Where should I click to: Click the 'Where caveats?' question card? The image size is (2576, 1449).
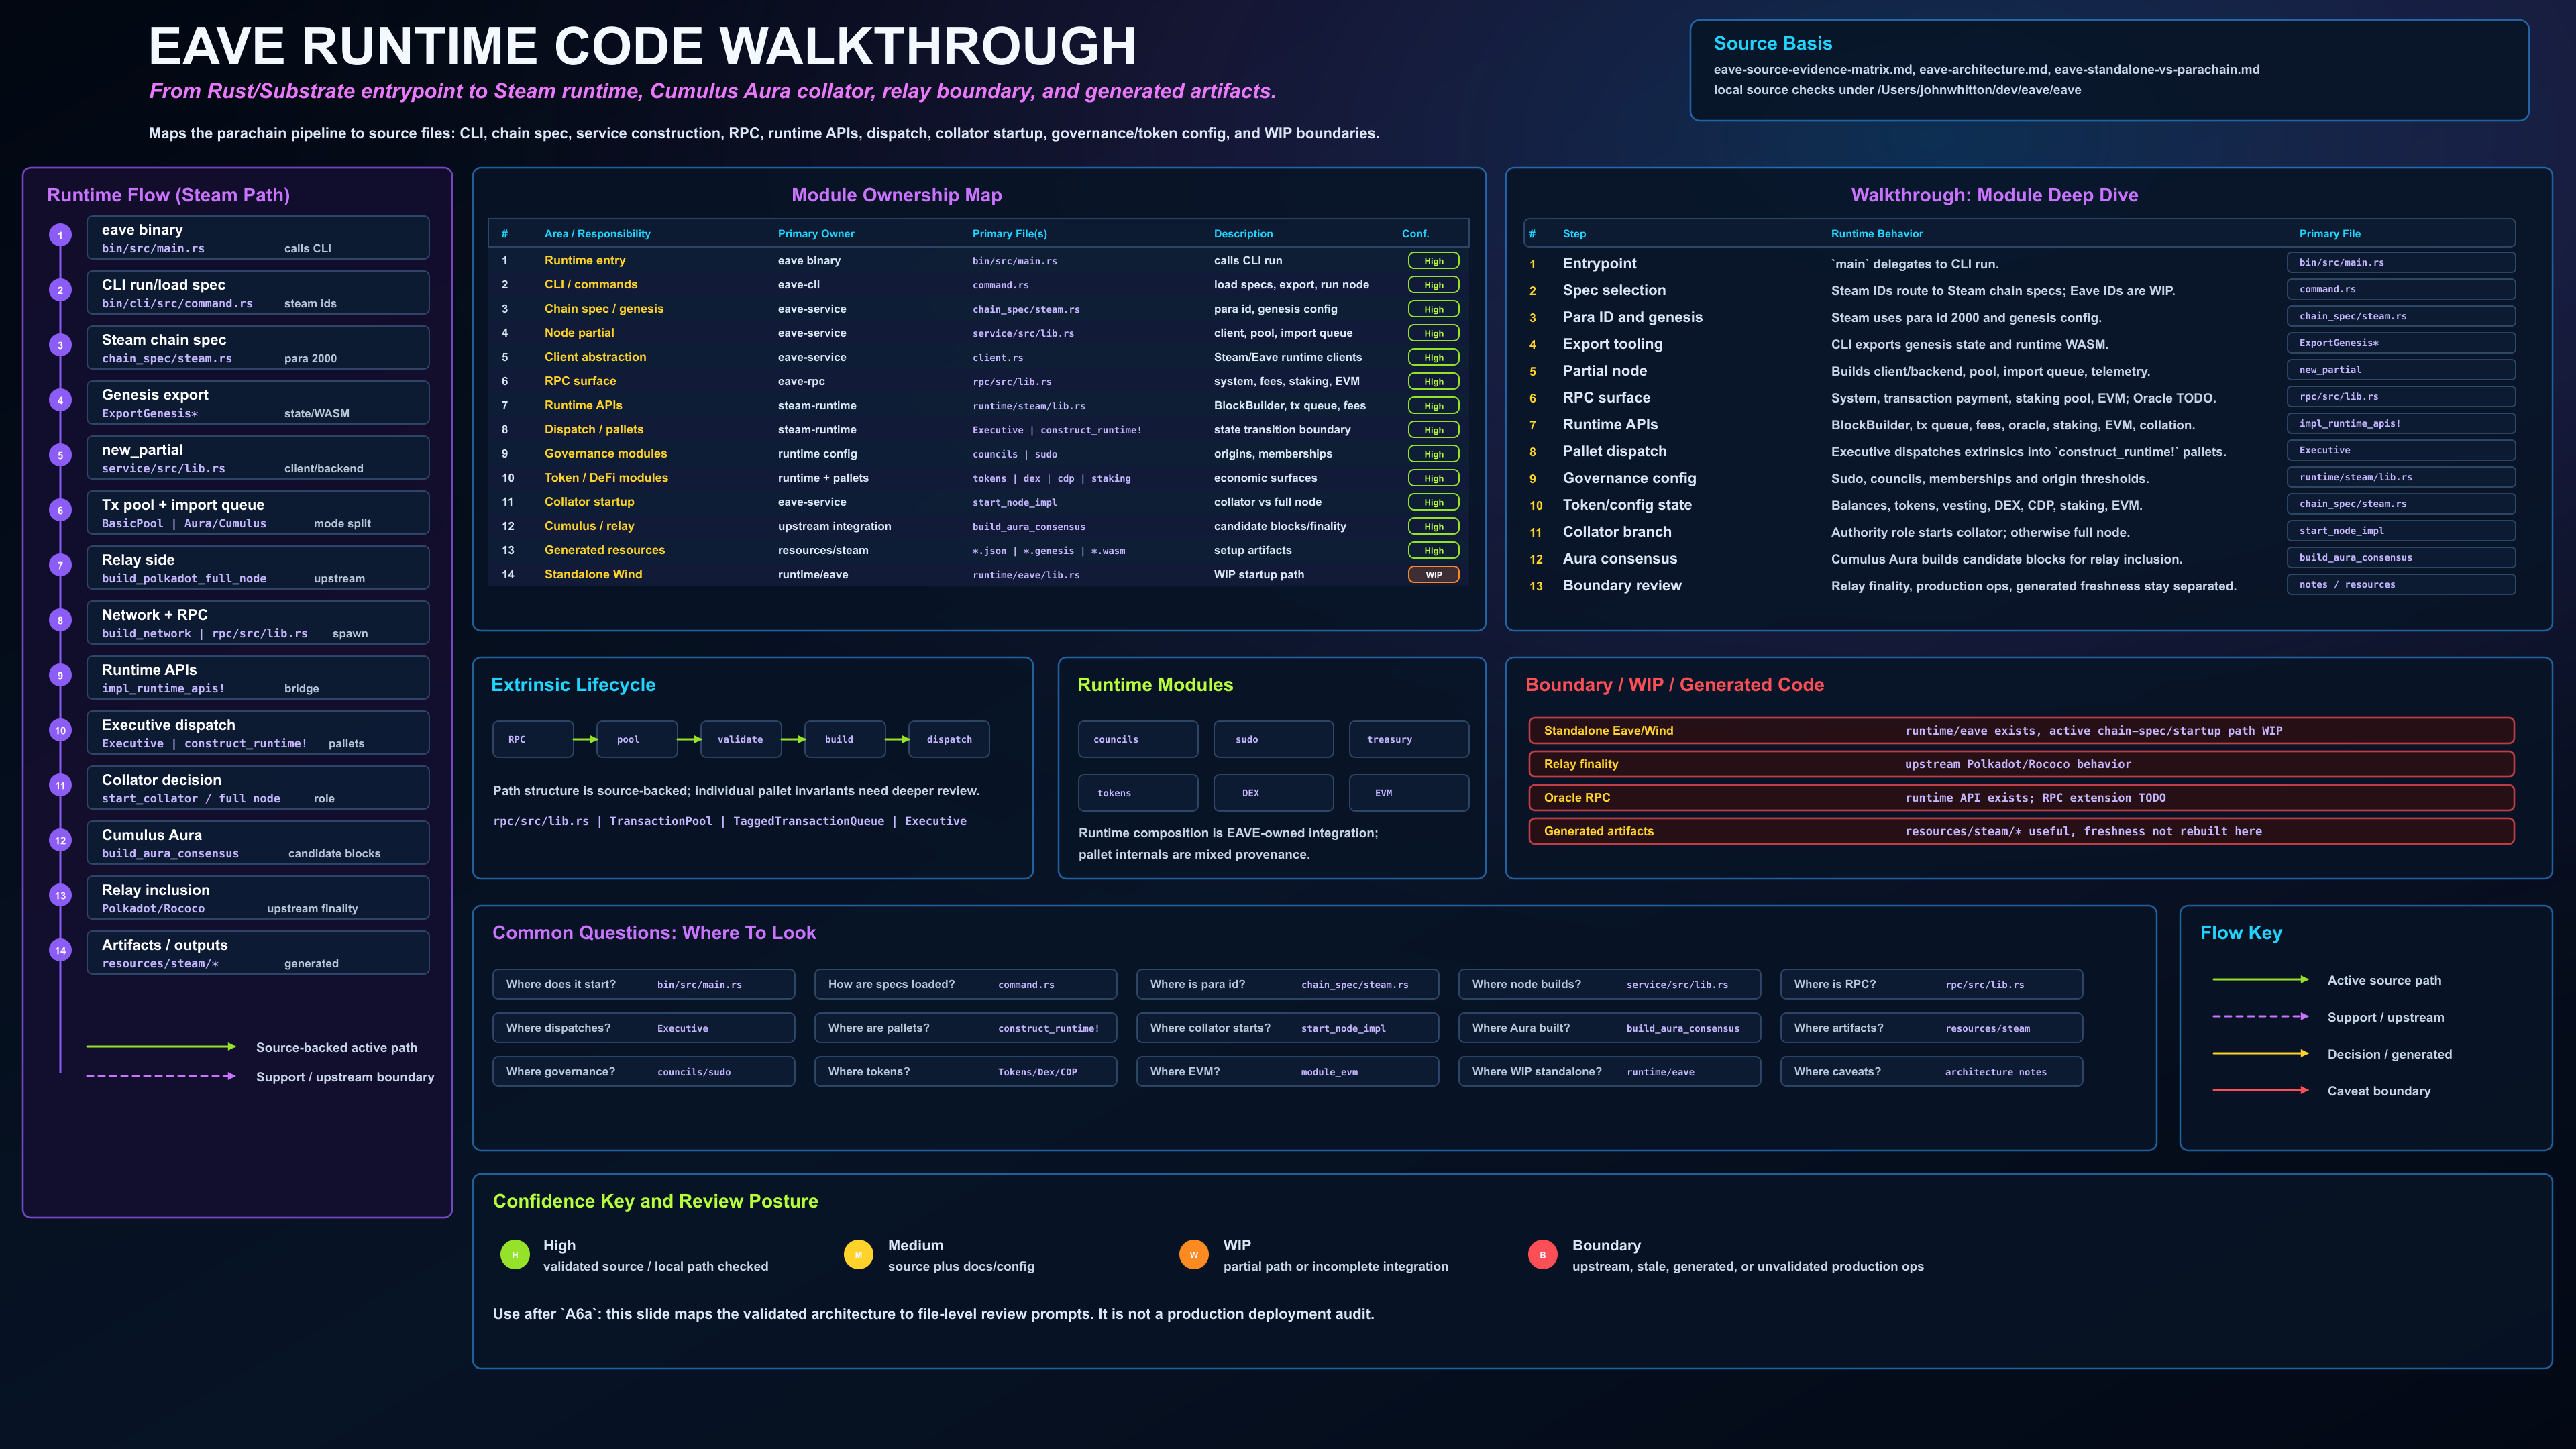tap(1932, 1072)
